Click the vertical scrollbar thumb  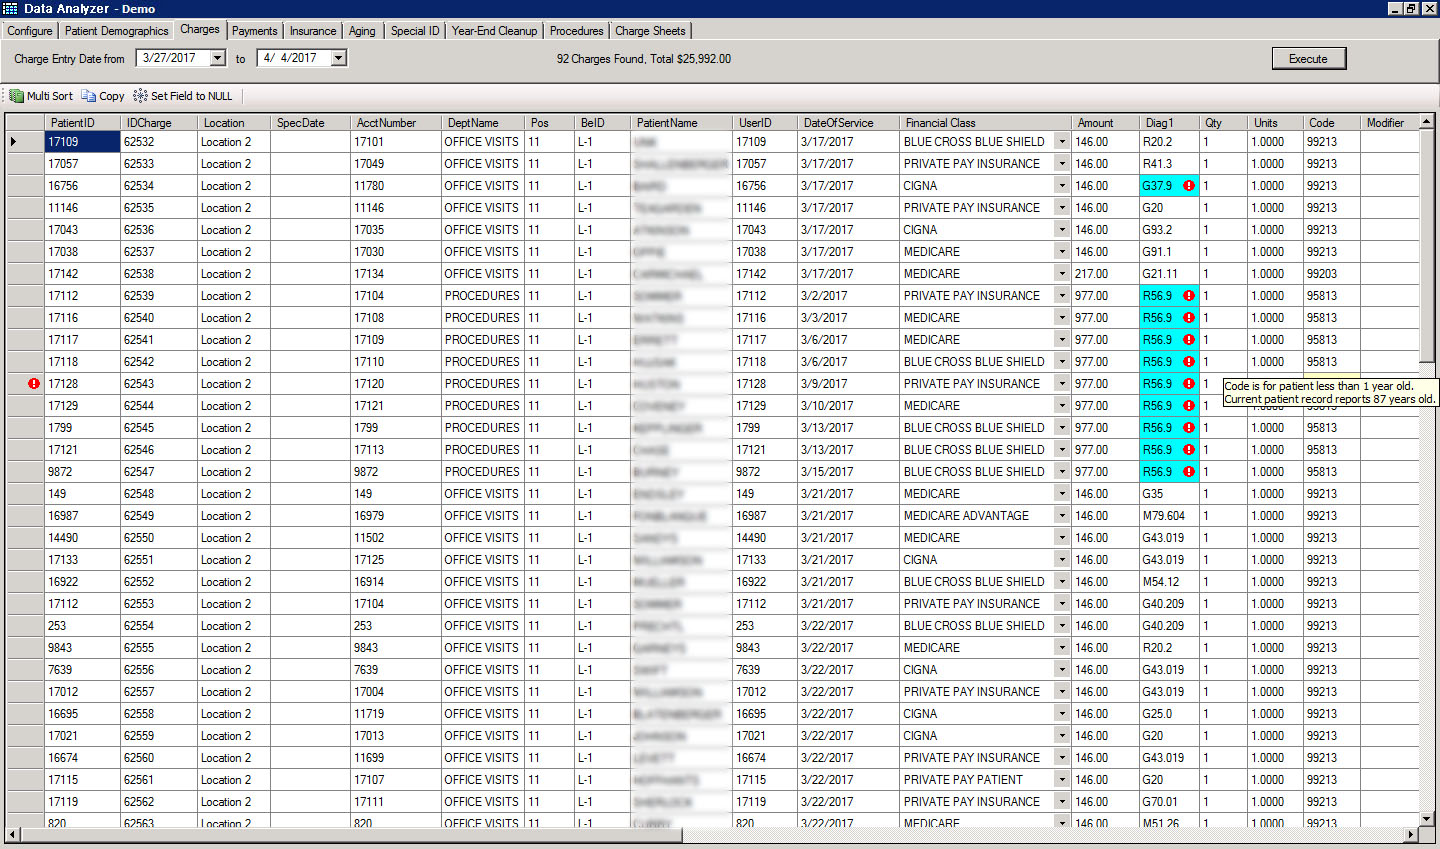coord(1428,247)
